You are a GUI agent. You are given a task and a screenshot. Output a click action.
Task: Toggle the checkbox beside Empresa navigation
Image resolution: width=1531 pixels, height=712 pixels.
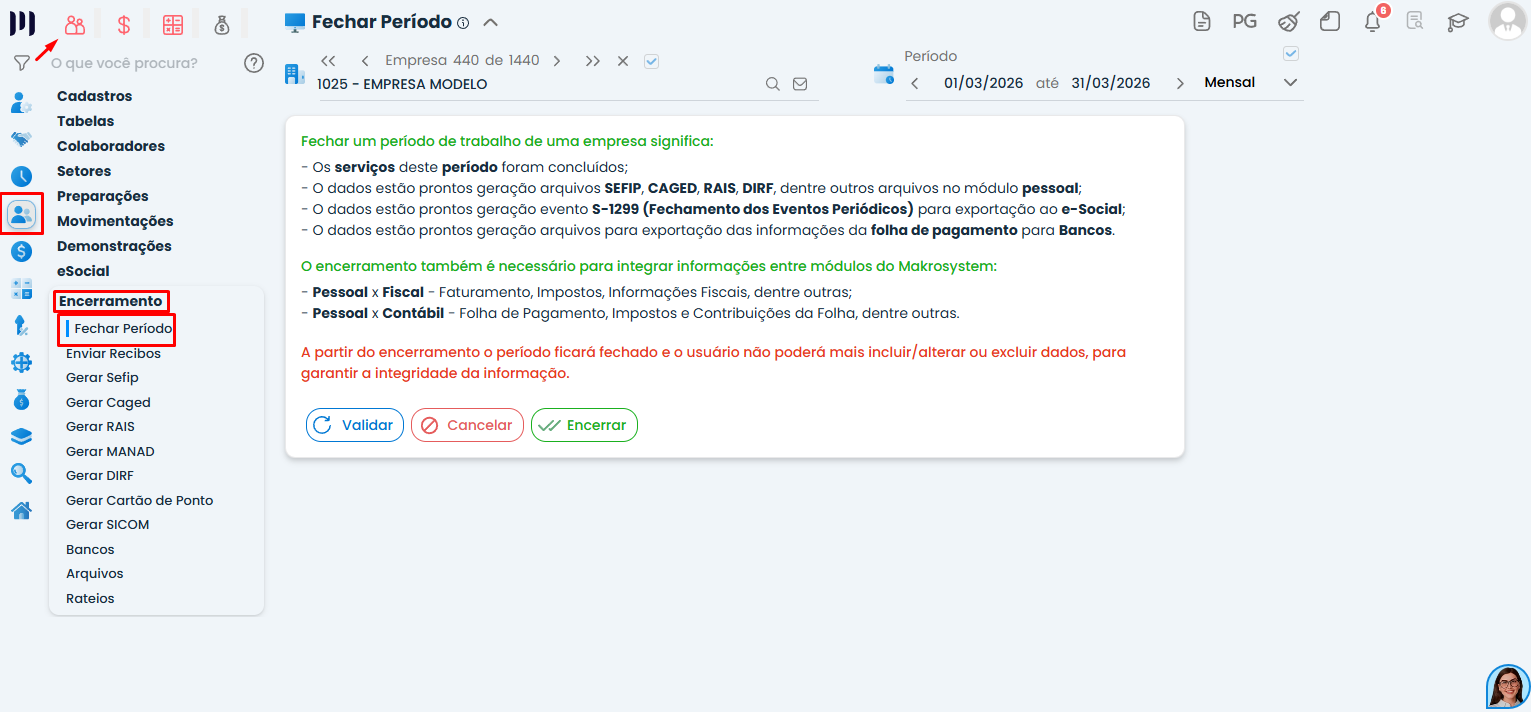[652, 61]
